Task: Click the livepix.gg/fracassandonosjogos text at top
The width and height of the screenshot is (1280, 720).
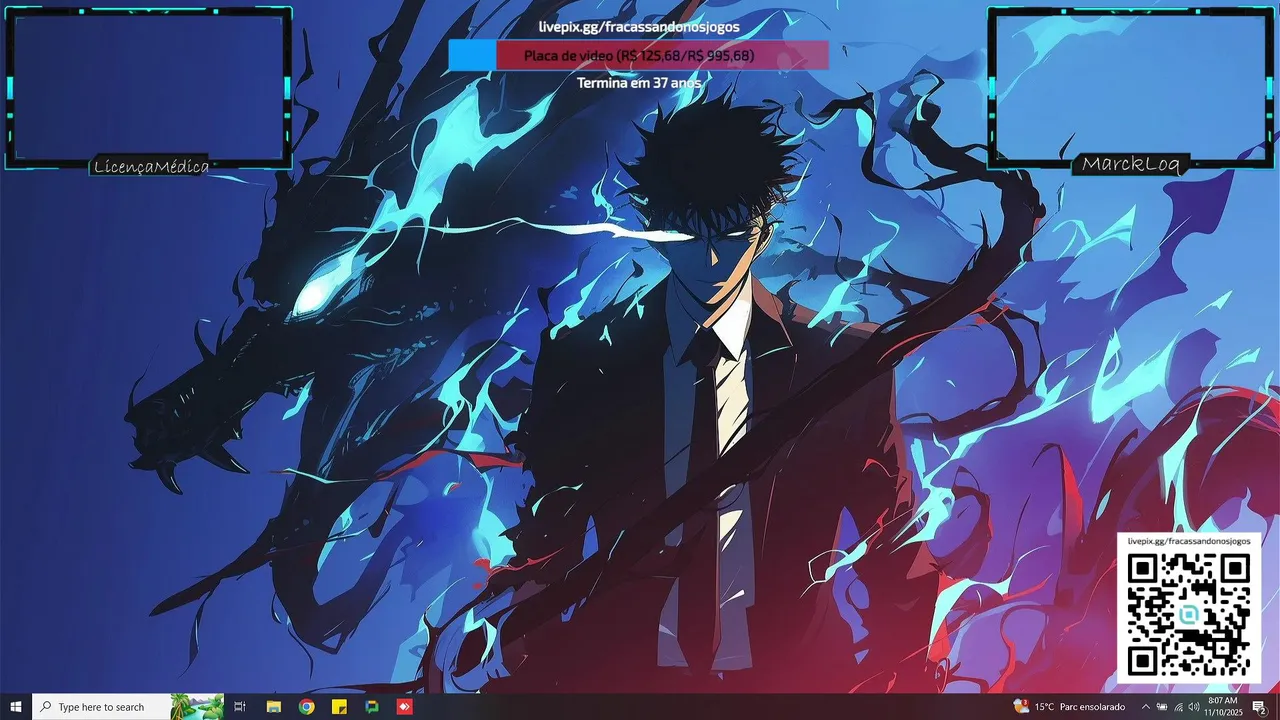Action: pos(639,27)
